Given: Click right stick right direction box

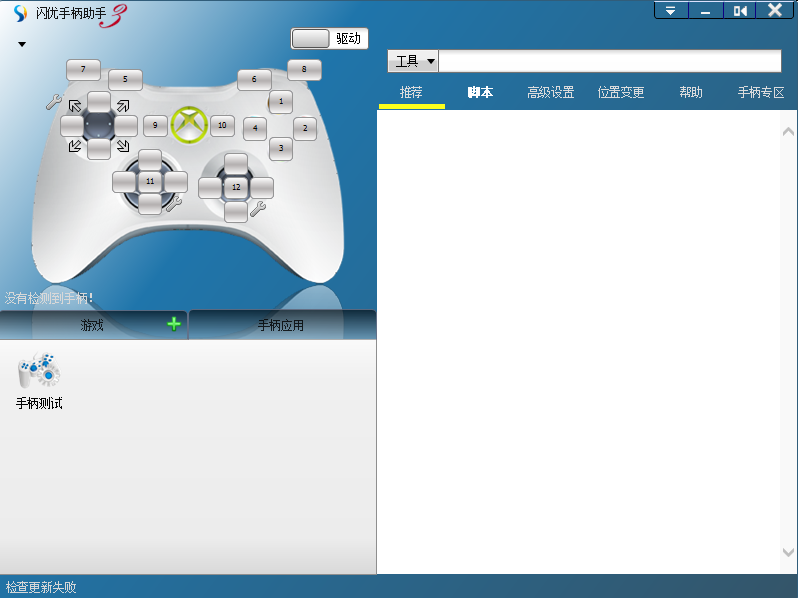Looking at the screenshot, I should coord(262,188).
